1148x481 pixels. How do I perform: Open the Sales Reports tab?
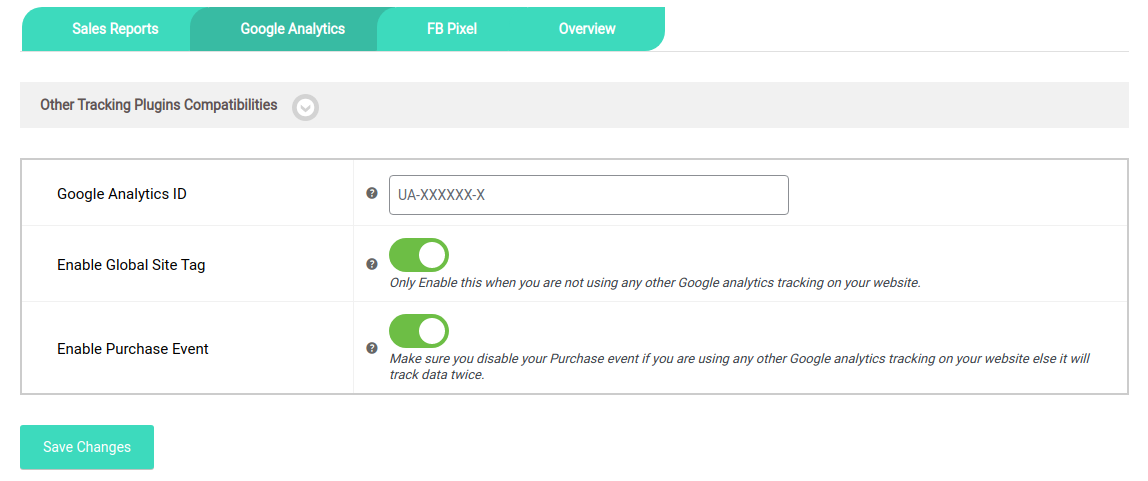click(x=115, y=29)
